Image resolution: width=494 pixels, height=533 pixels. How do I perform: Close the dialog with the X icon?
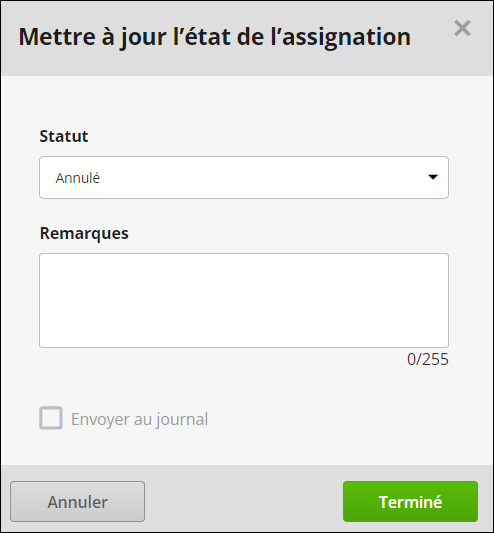(462, 28)
